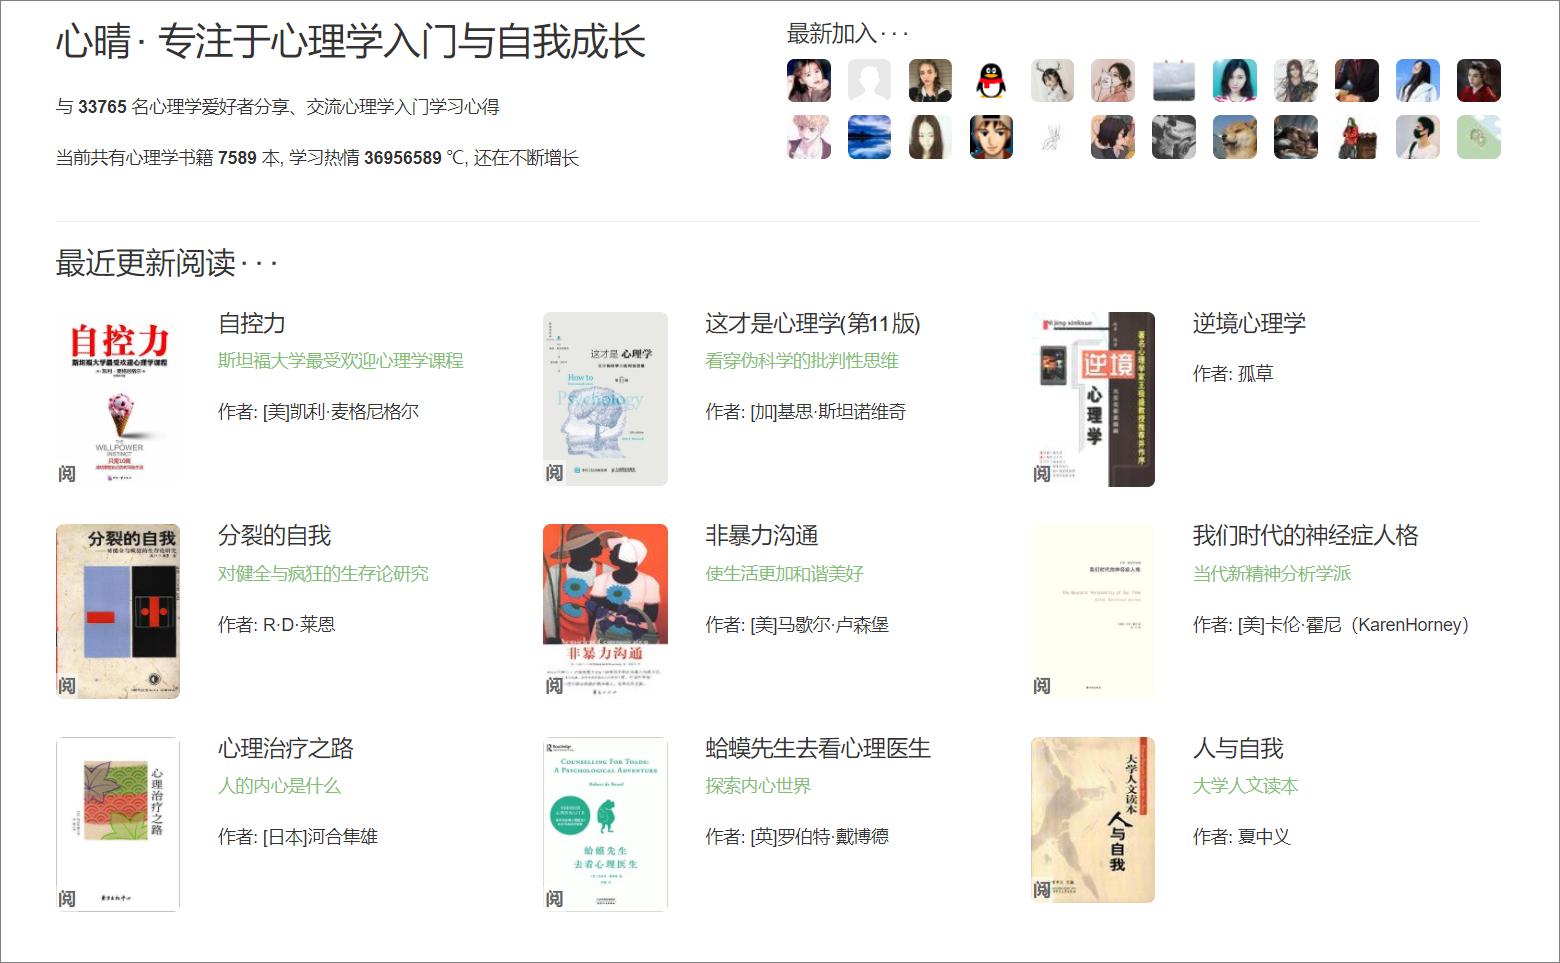Viewport: 1560px width, 963px height.
Task: Click the subtitle 看穿伪科学的批判性思维
Action: point(800,361)
